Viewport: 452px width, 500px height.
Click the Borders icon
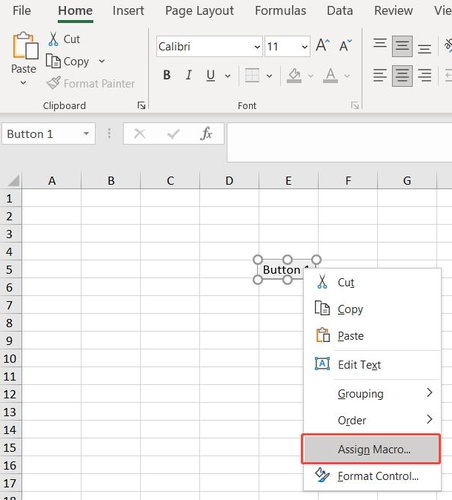click(x=252, y=75)
